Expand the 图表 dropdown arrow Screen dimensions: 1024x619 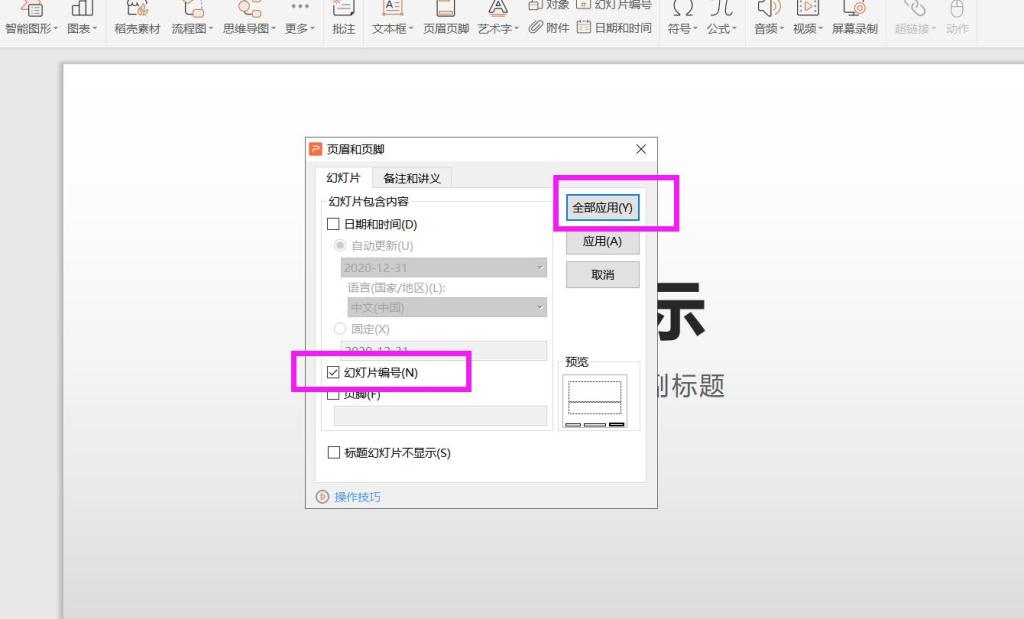click(95, 29)
